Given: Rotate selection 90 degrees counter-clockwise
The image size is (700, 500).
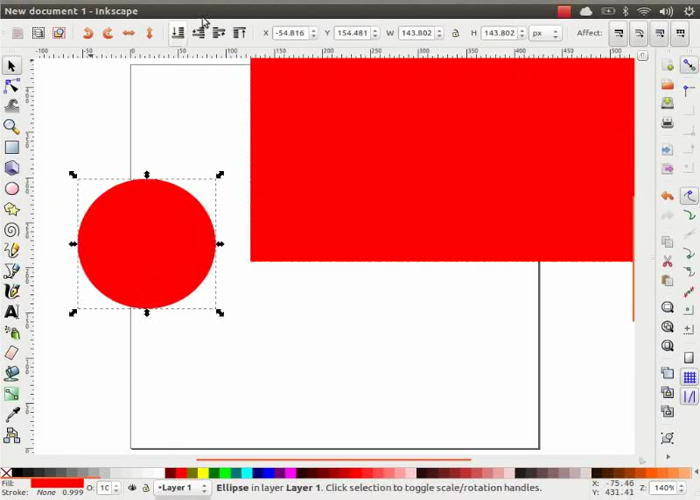Looking at the screenshot, I should pyautogui.click(x=87, y=33).
